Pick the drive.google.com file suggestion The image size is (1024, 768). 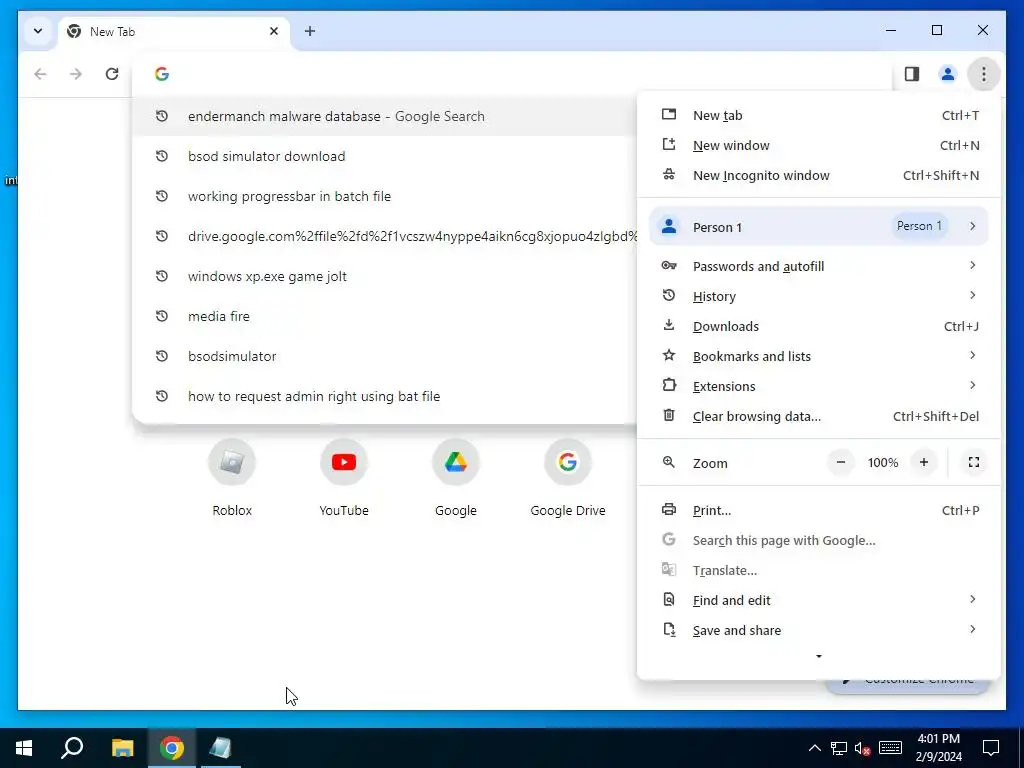pyautogui.click(x=385, y=236)
